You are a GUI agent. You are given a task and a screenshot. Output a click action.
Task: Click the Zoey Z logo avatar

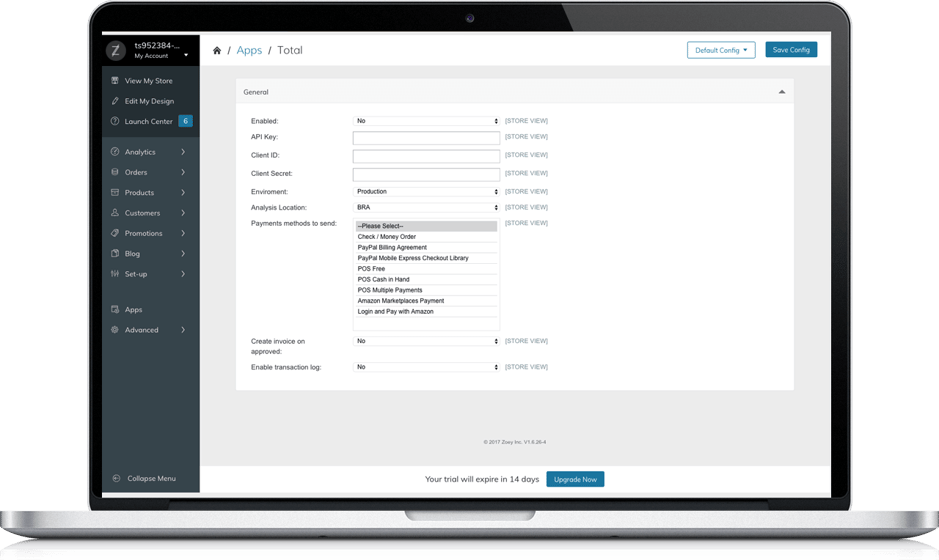pyautogui.click(x=116, y=50)
